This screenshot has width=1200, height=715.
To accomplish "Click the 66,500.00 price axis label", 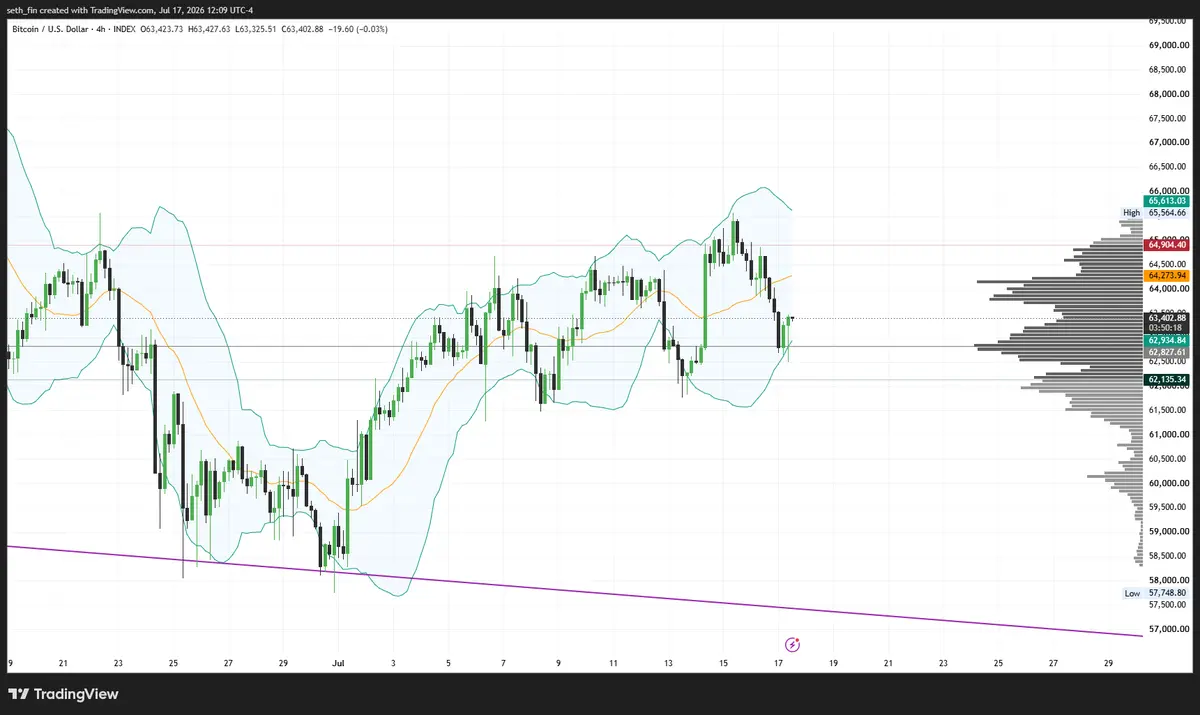I will tap(1167, 167).
